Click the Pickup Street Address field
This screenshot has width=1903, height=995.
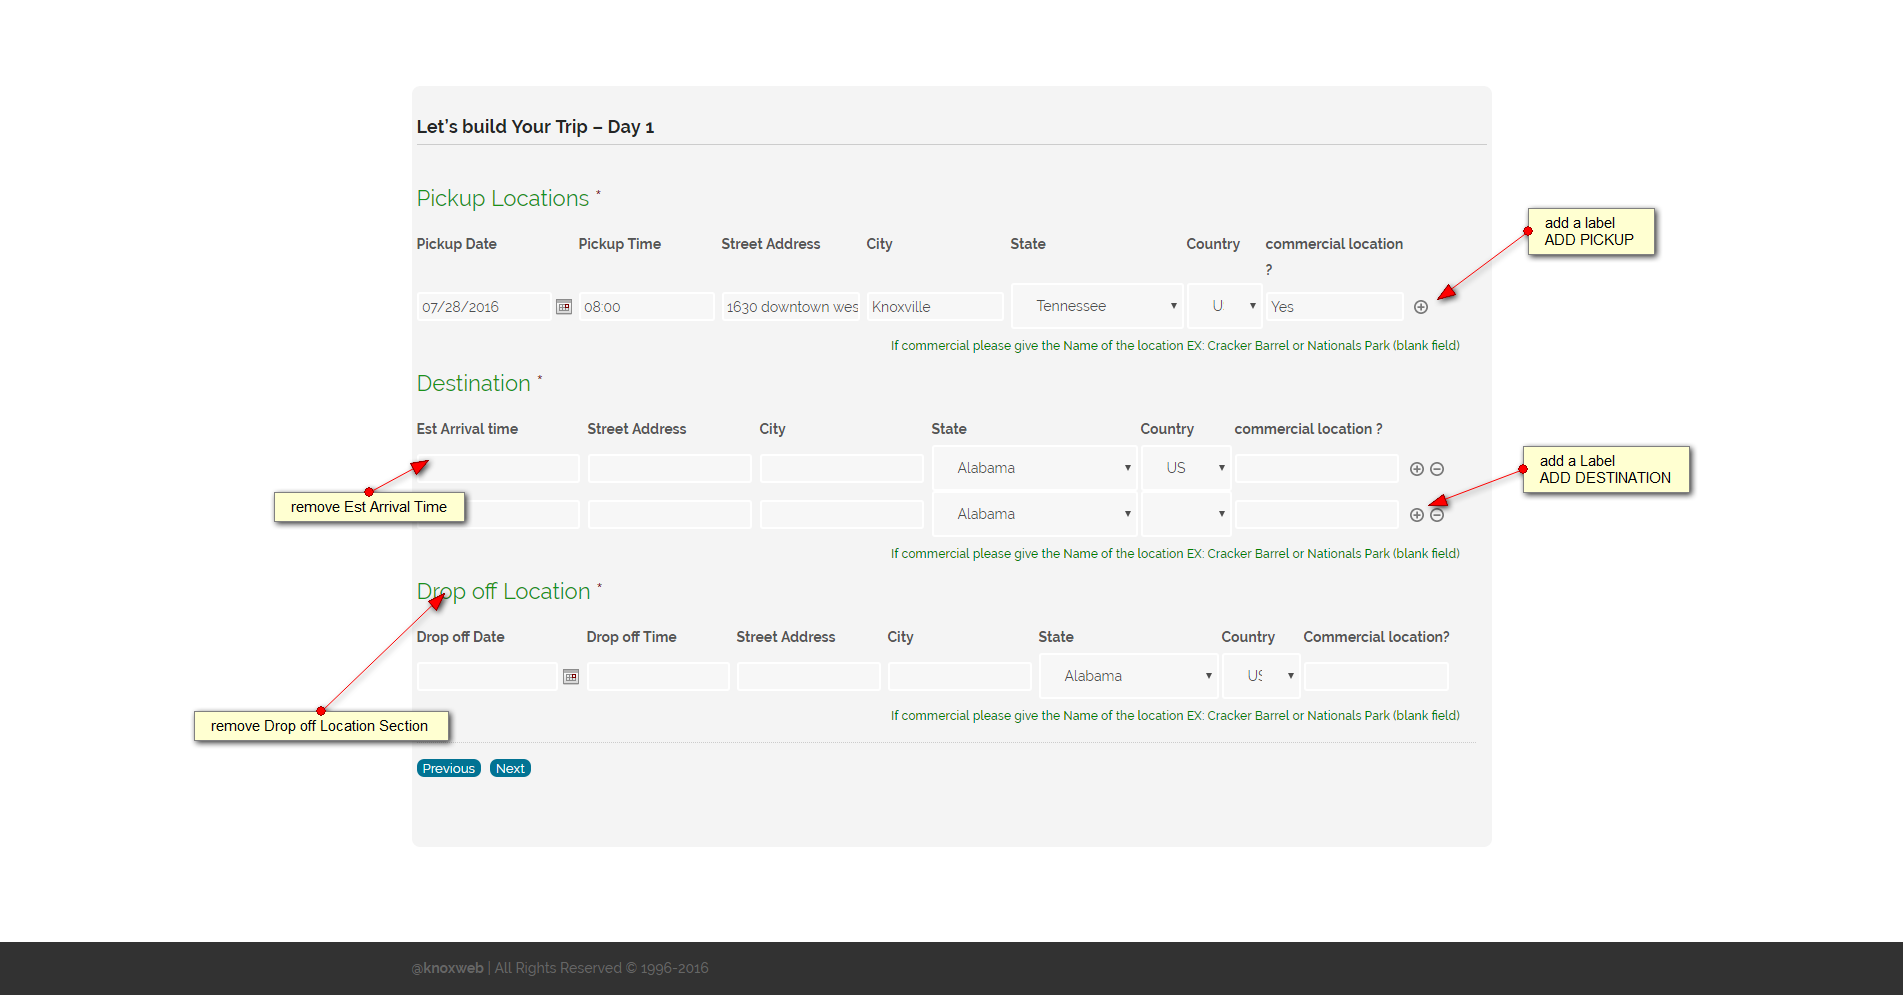coord(791,307)
